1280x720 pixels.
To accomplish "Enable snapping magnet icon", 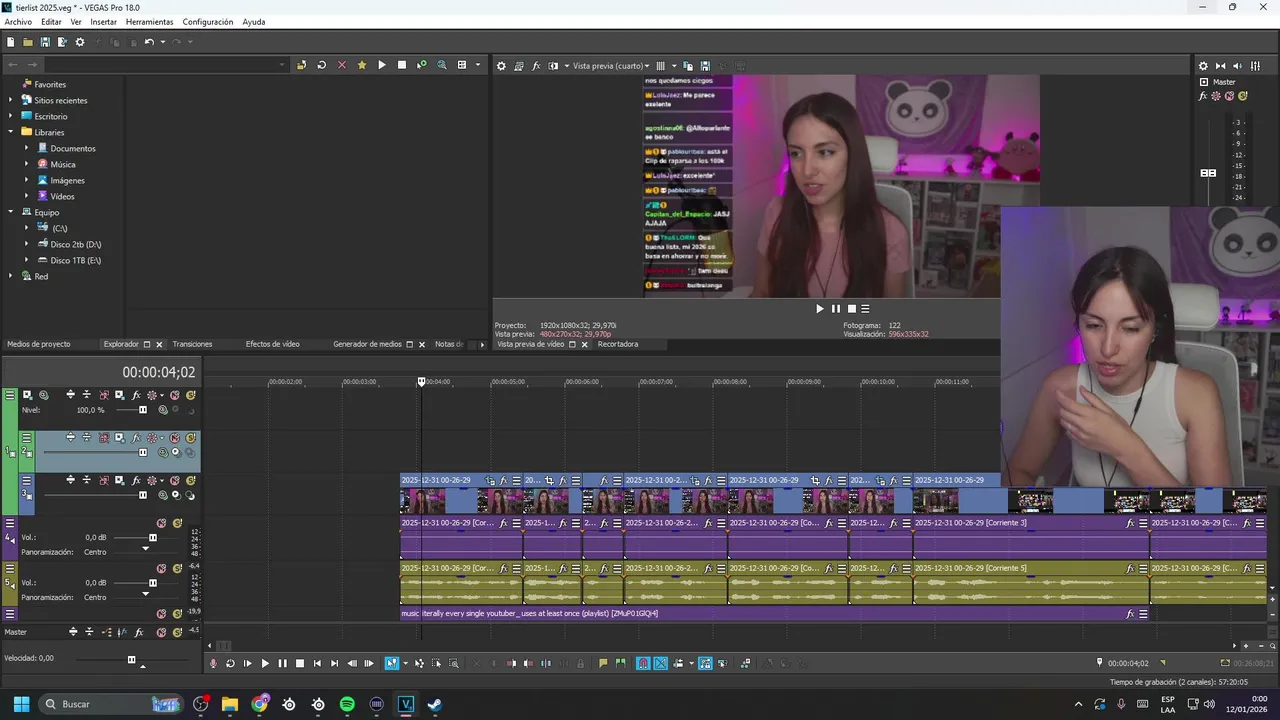I will click(643, 663).
